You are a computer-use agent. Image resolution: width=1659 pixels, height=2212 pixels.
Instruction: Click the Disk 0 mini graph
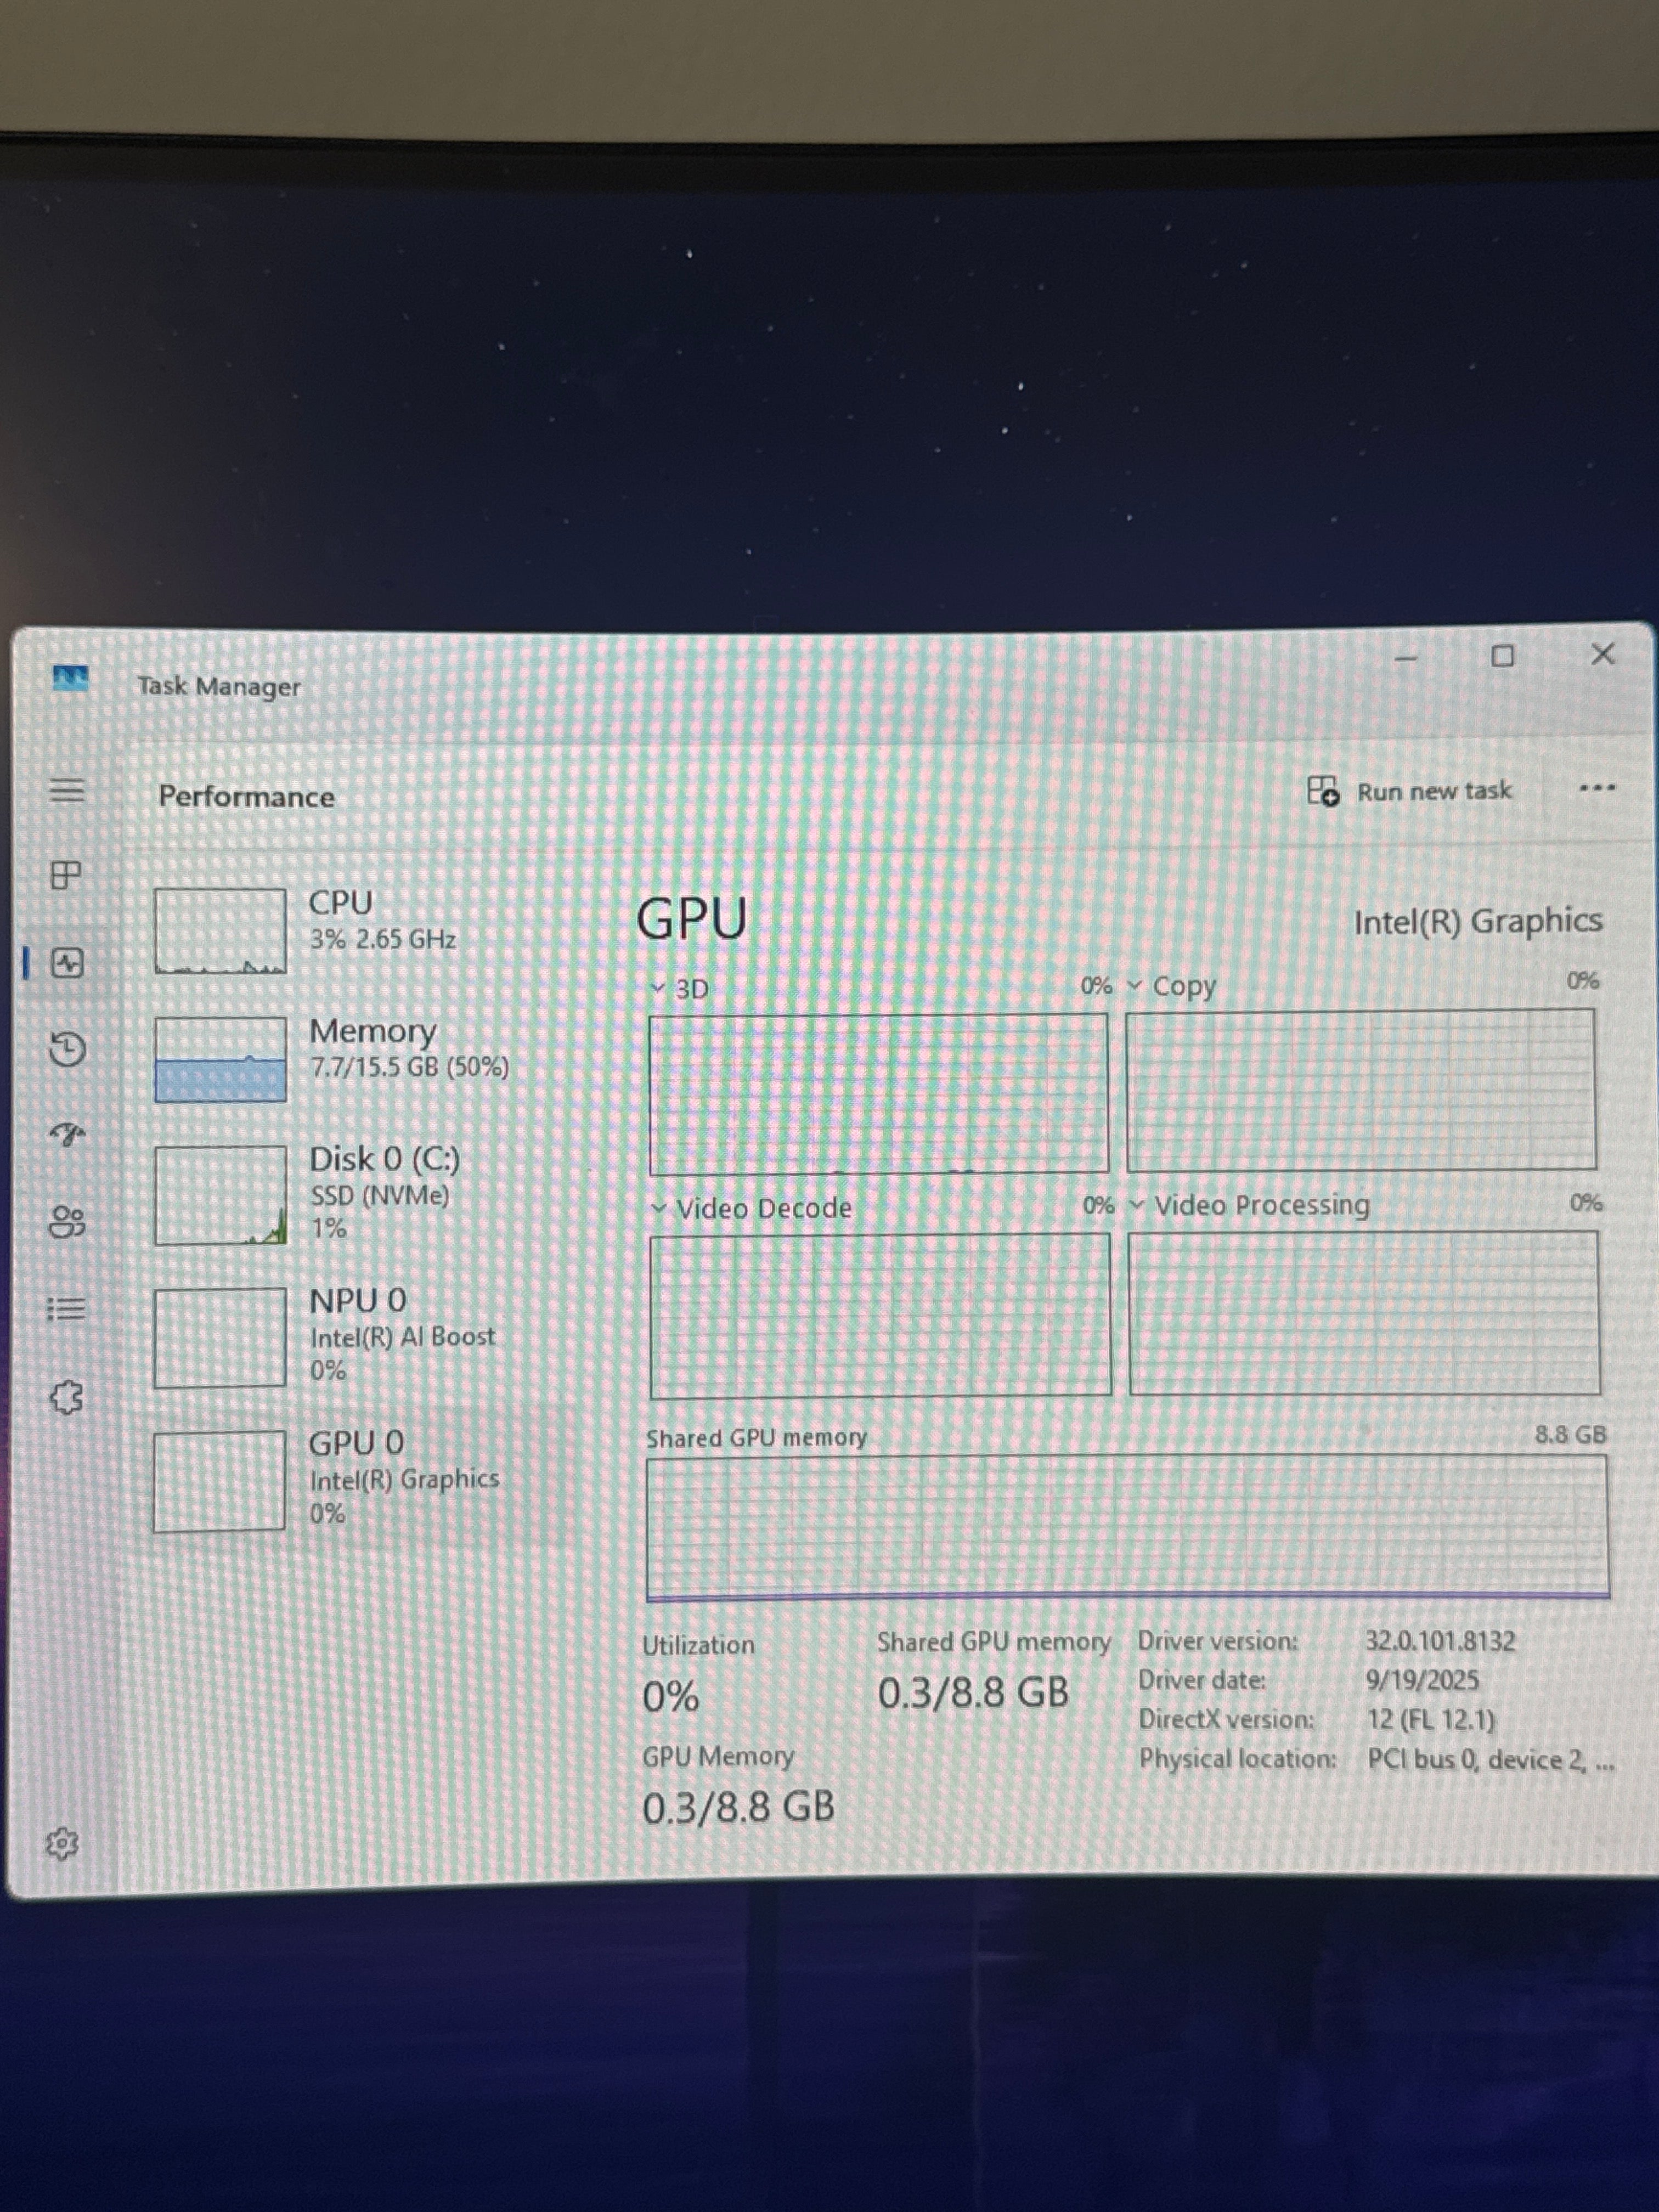click(x=220, y=1195)
